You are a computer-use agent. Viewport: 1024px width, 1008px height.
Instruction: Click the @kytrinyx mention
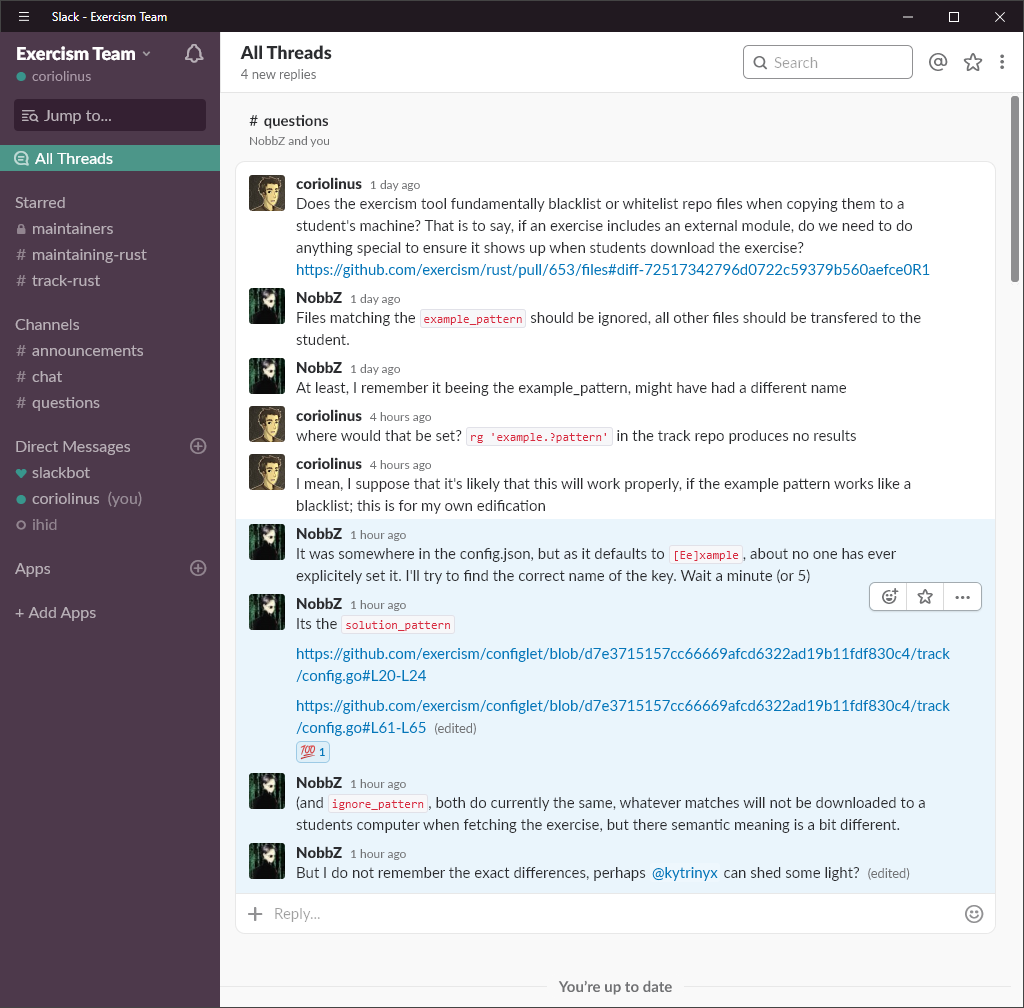684,873
